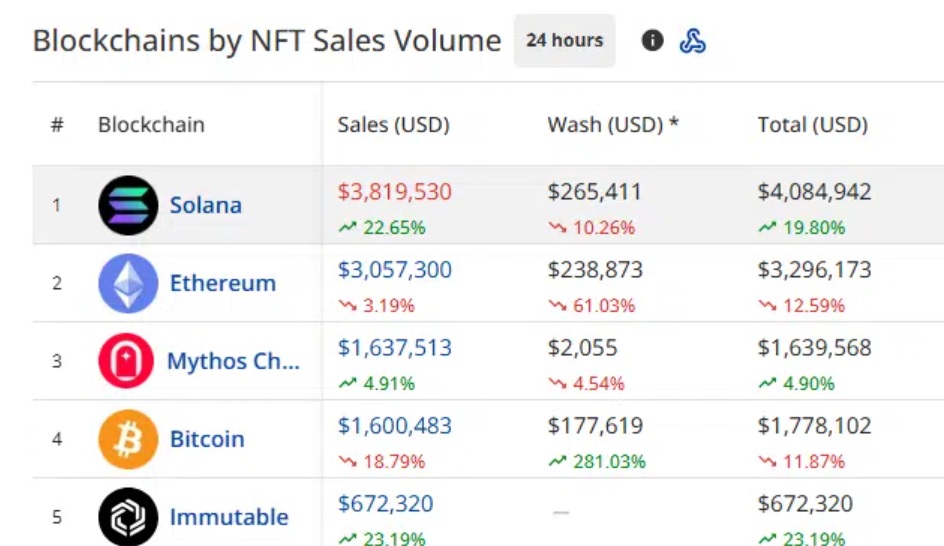Click Solana sales value $3,819,530
This screenshot has height=546, width=944.
tap(394, 191)
